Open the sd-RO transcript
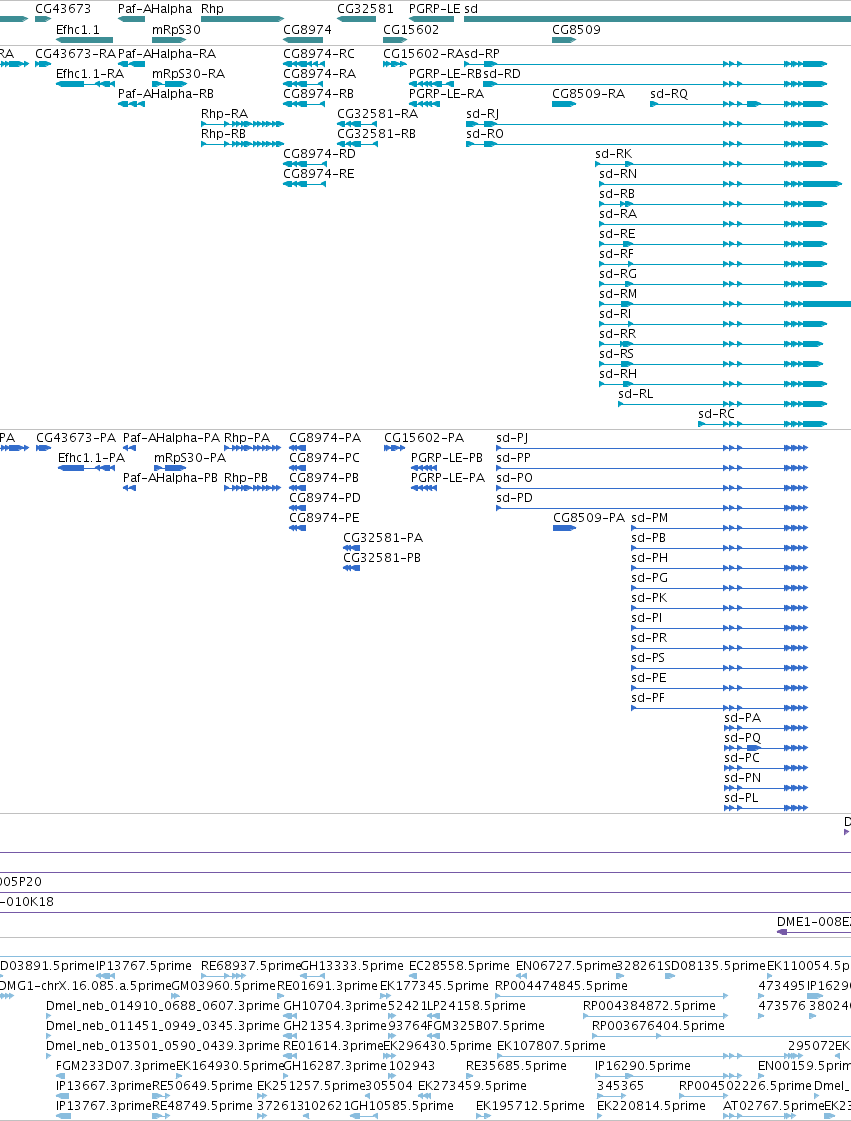 (646, 144)
